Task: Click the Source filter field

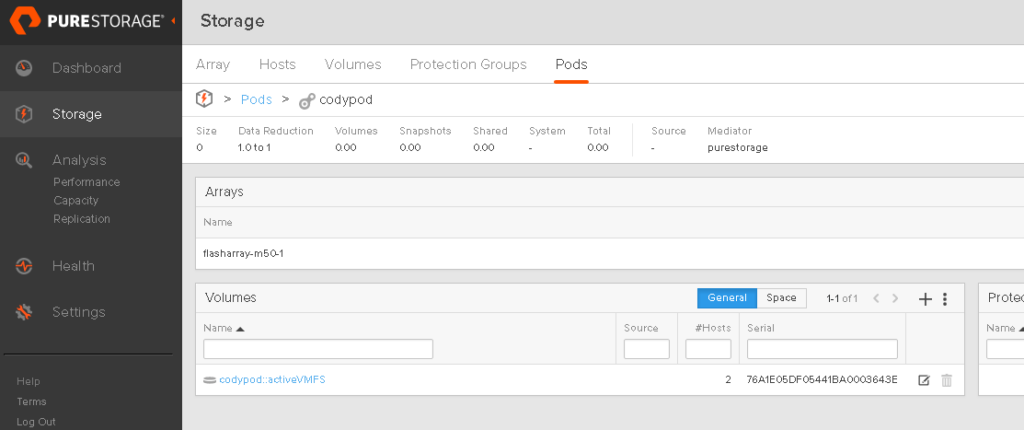Action: [x=647, y=349]
